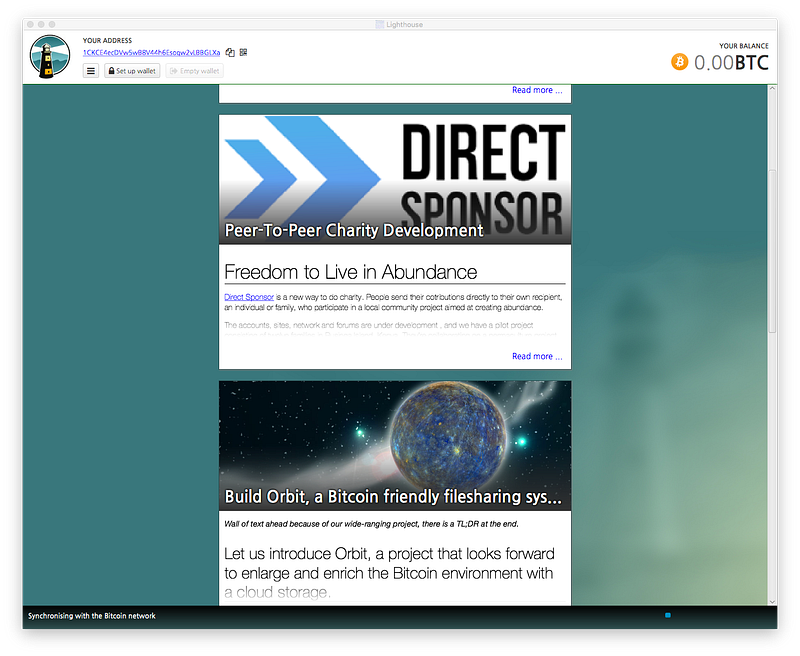
Task: Open Read more on the top project card
Action: 537,90
